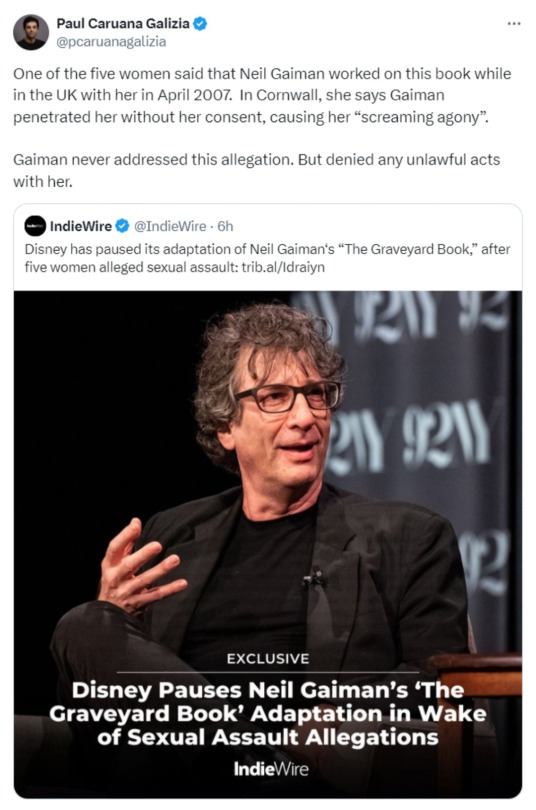Click the EXCLUSIVE label above the headline
Viewport: 536px width, 810px height.
coord(268,659)
